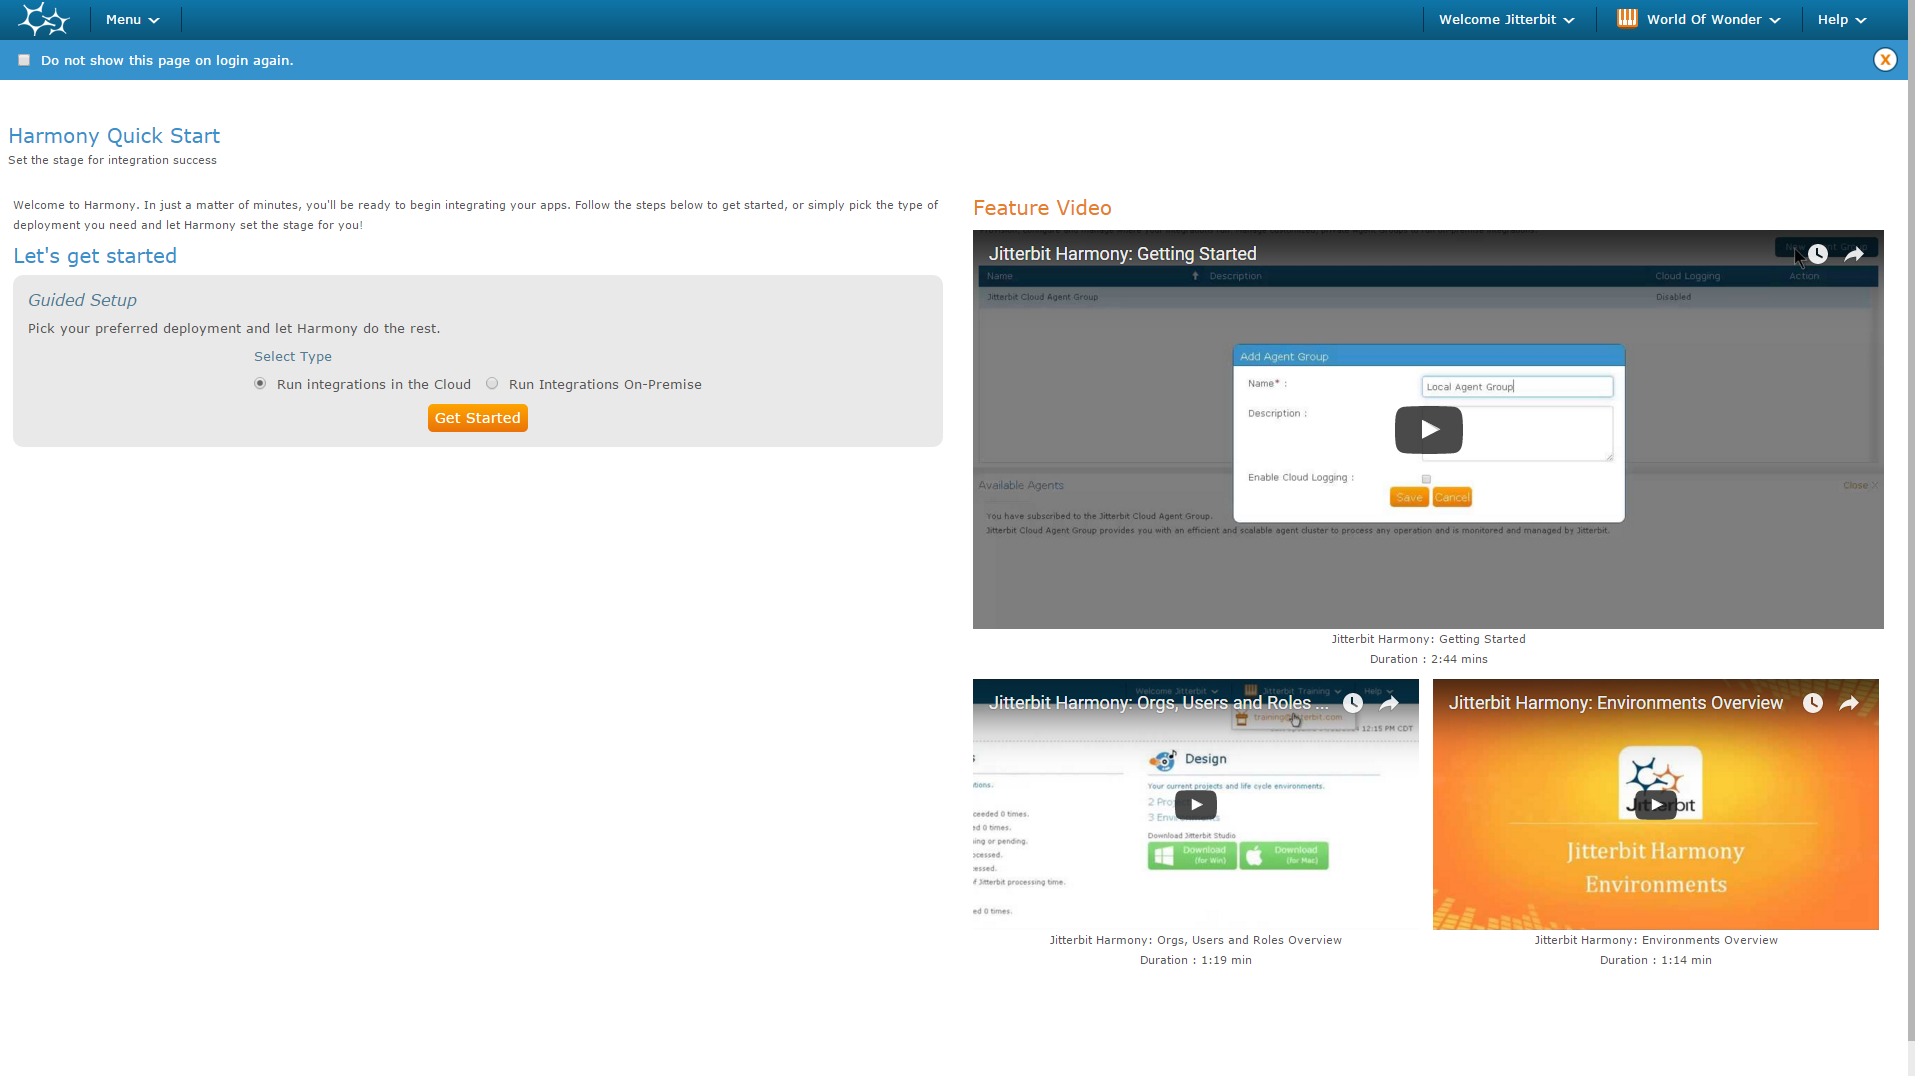Close the quick start banner with X
The height and width of the screenshot is (1076, 1915).
(1885, 60)
